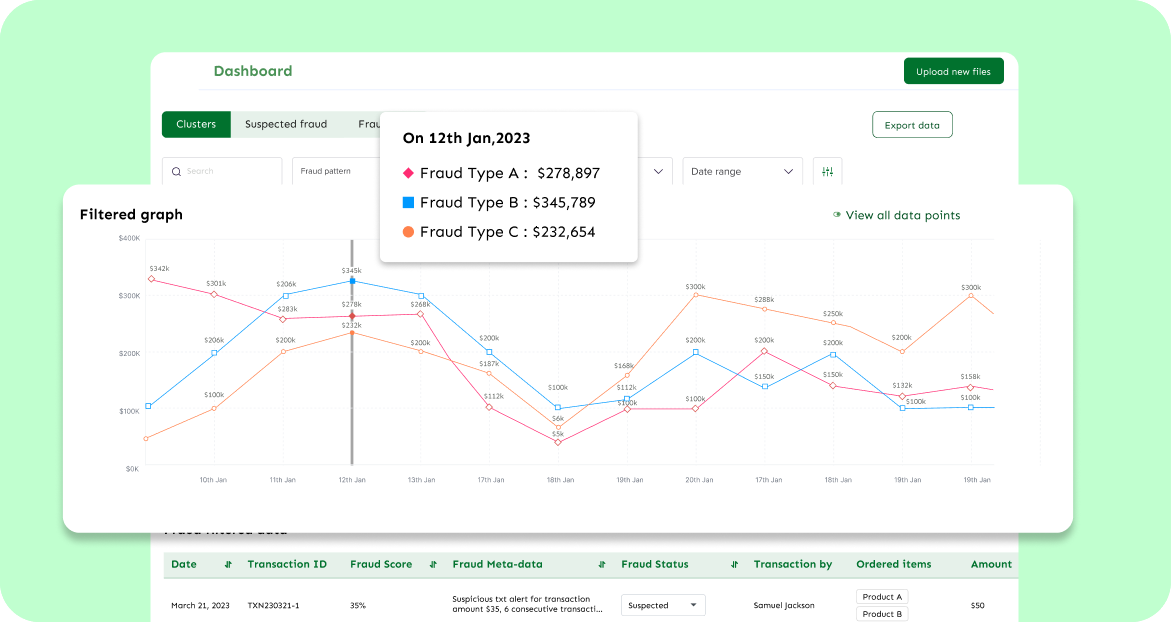This screenshot has width=1171, height=623.
Task: Click the Fraud Type C orange circle legend
Action: (x=408, y=232)
